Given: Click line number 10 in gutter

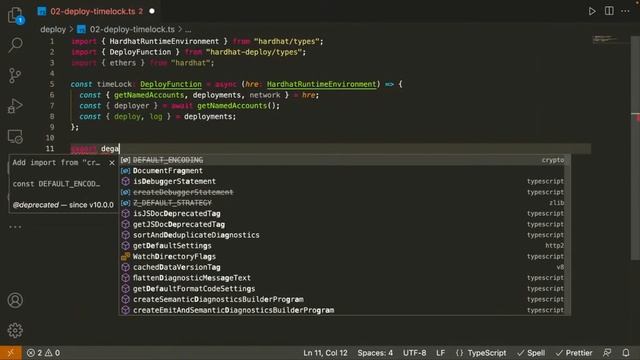Looking at the screenshot, I should pyautogui.click(x=50, y=138).
